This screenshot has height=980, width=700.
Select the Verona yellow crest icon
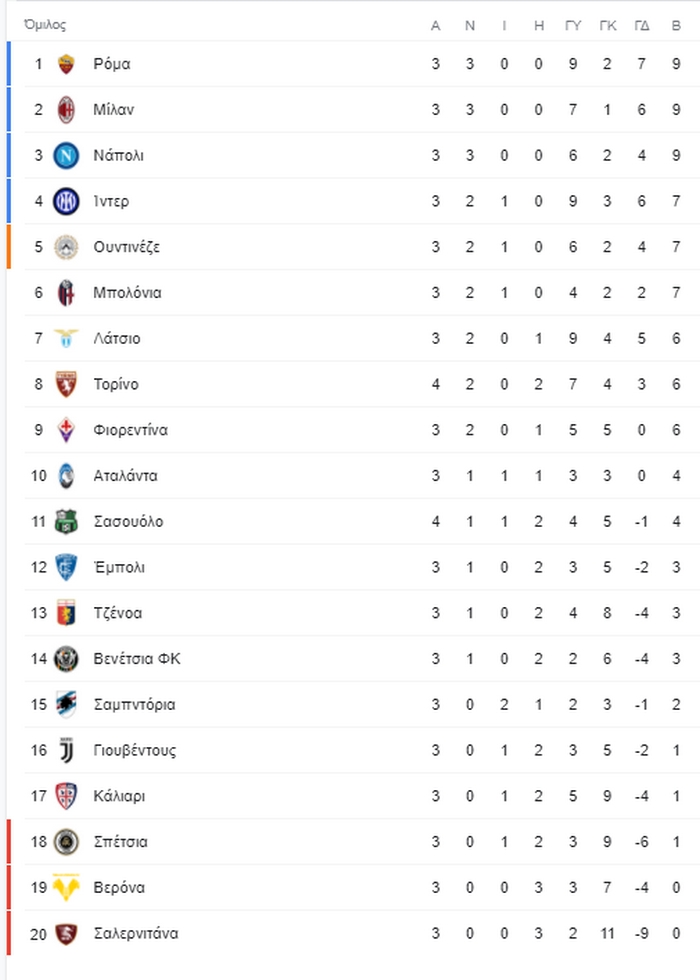tap(66, 888)
